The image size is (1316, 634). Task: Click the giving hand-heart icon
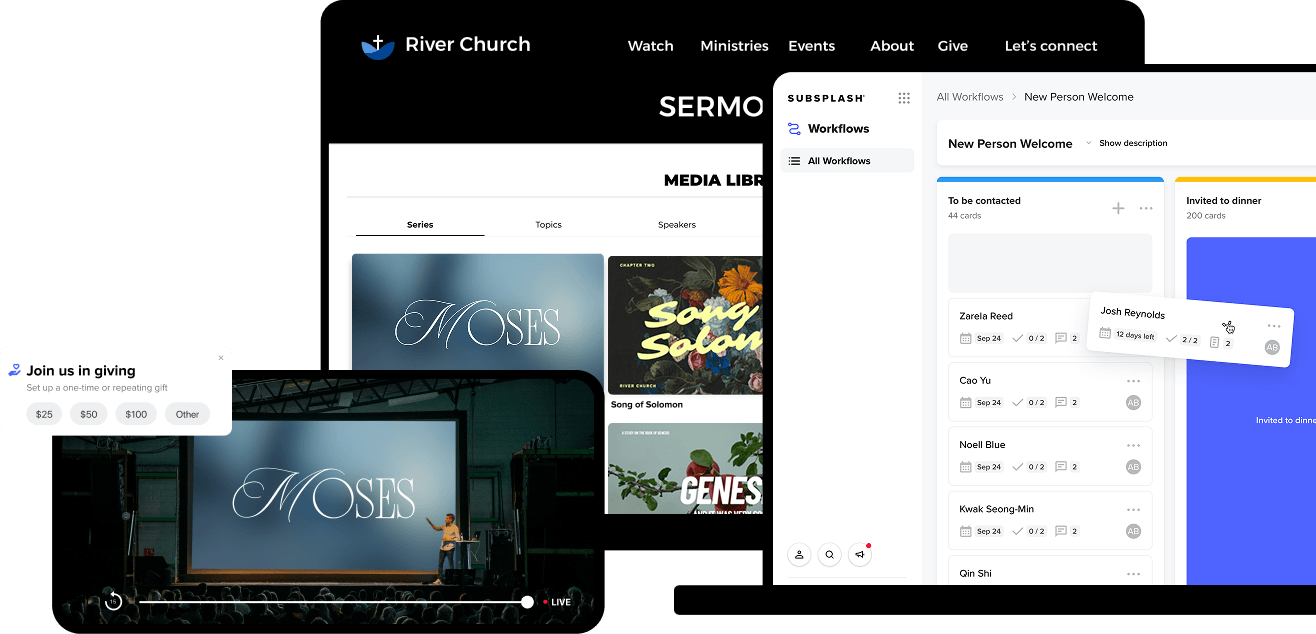pyautogui.click(x=14, y=370)
